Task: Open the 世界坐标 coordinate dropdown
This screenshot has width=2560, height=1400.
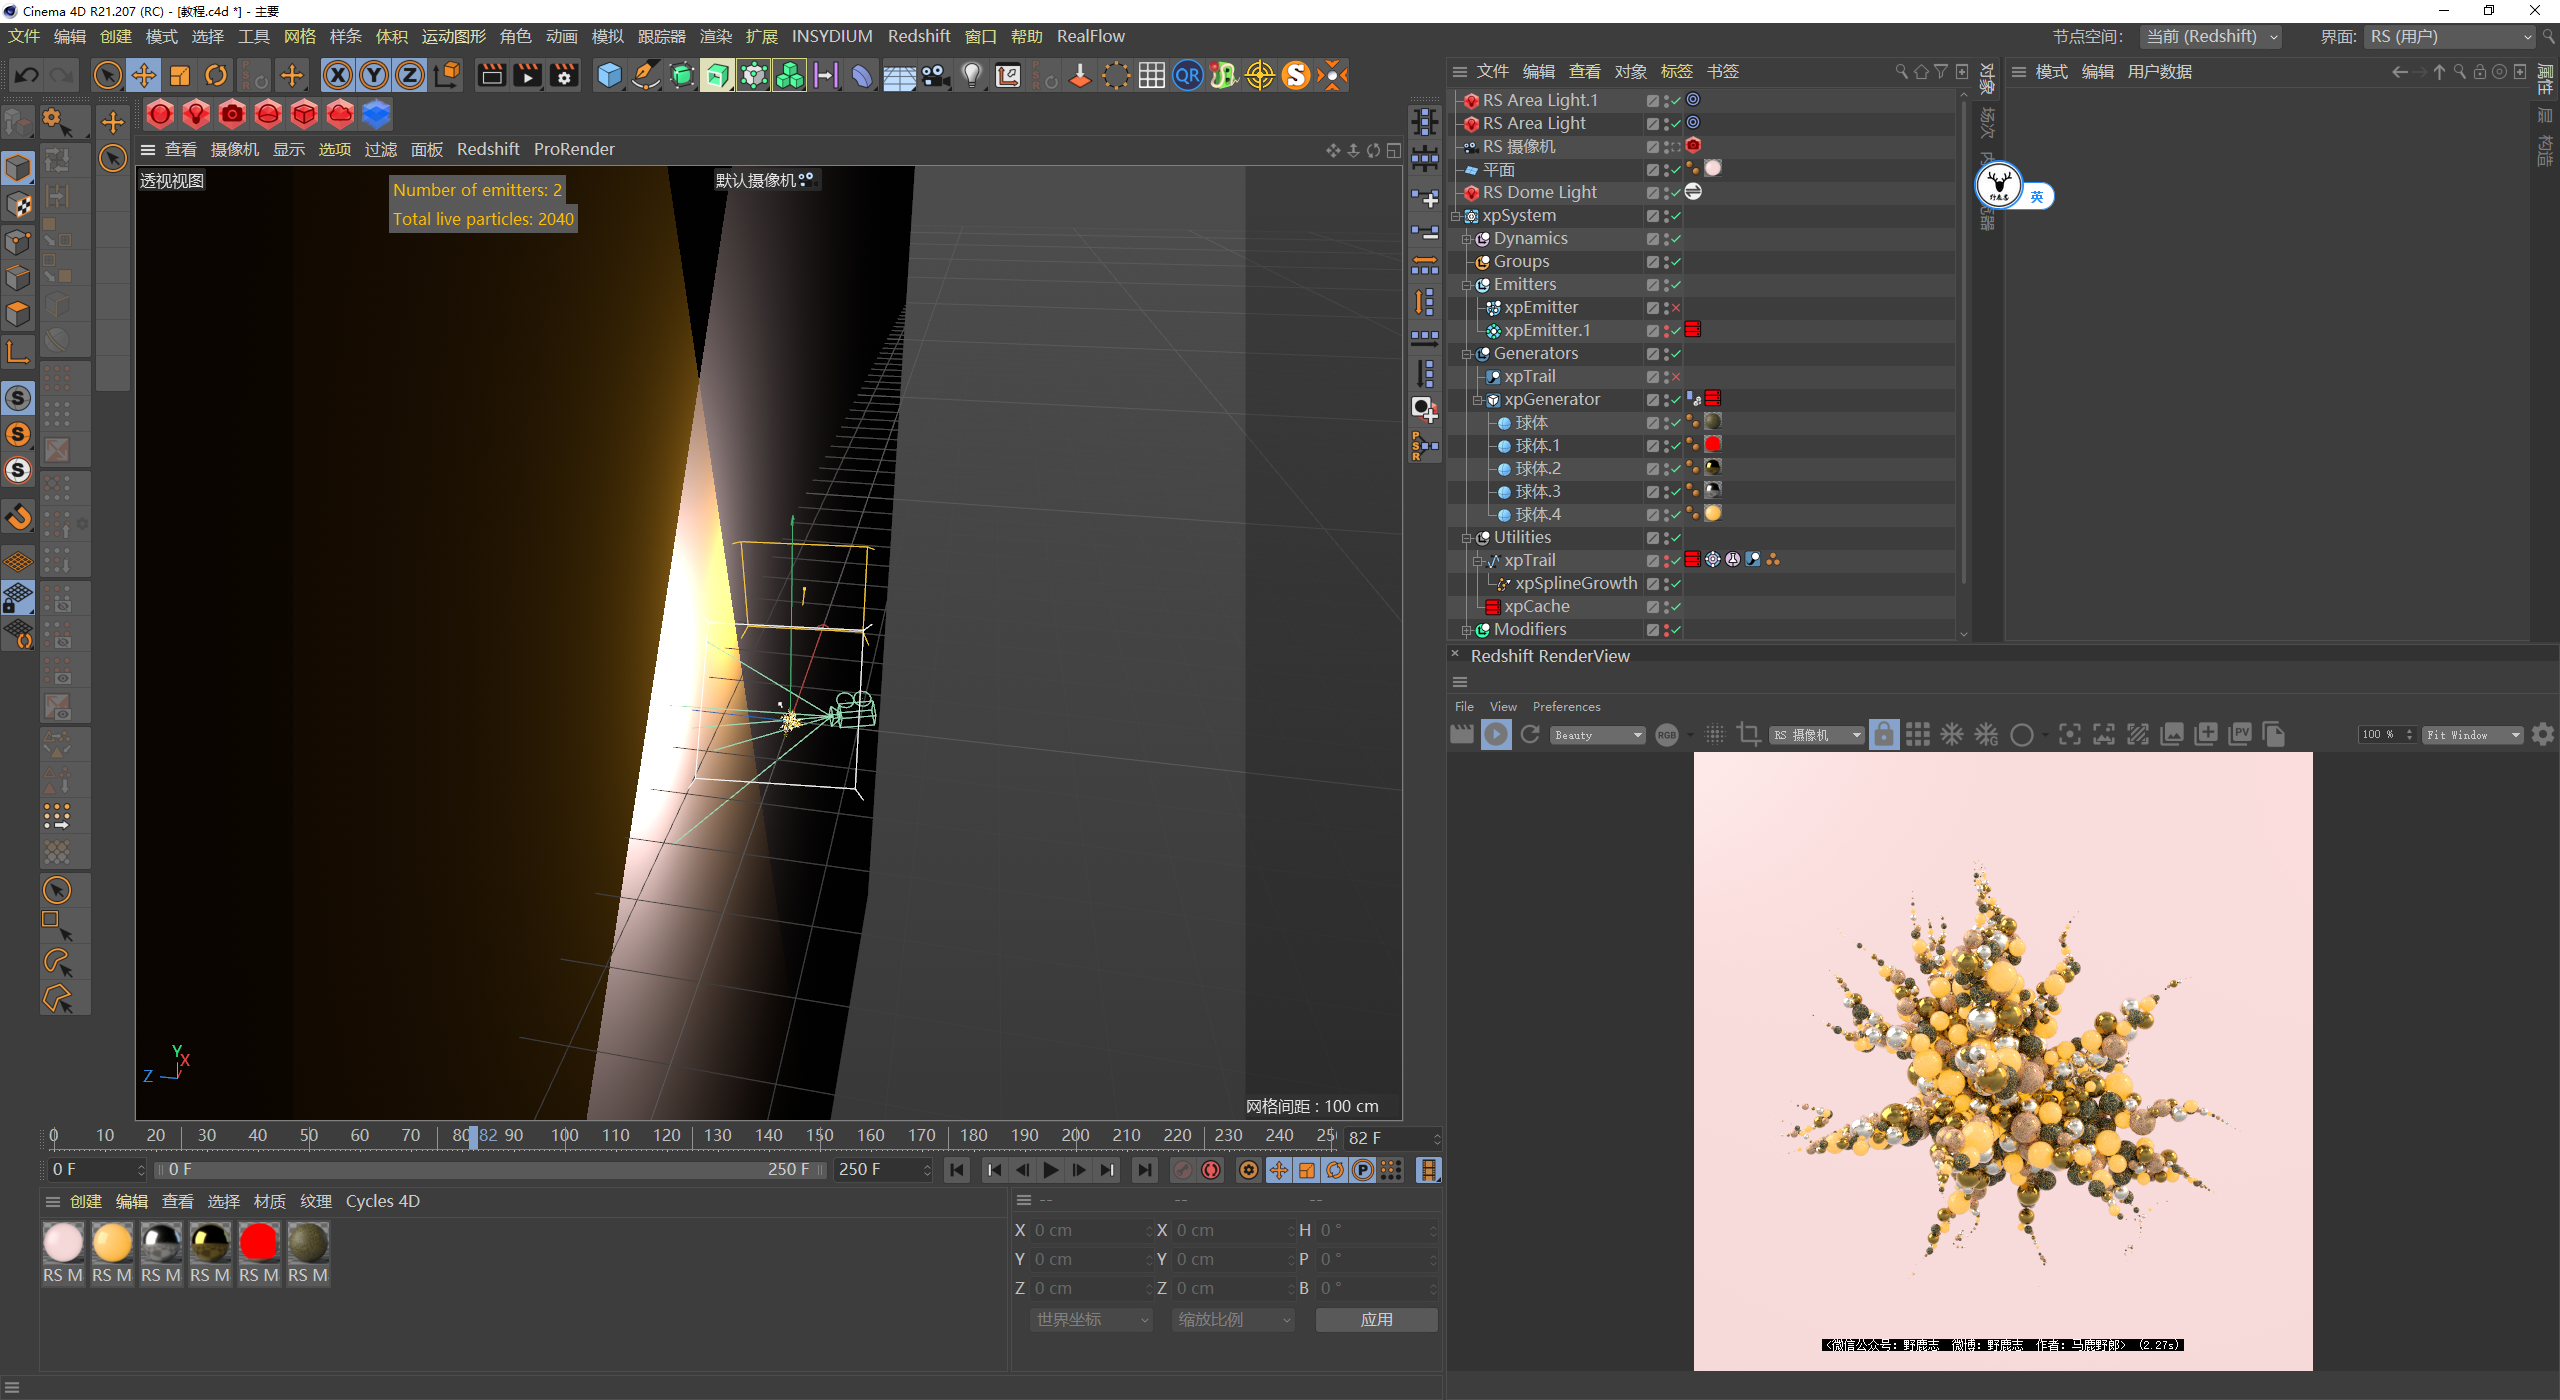Action: [x=1091, y=1320]
